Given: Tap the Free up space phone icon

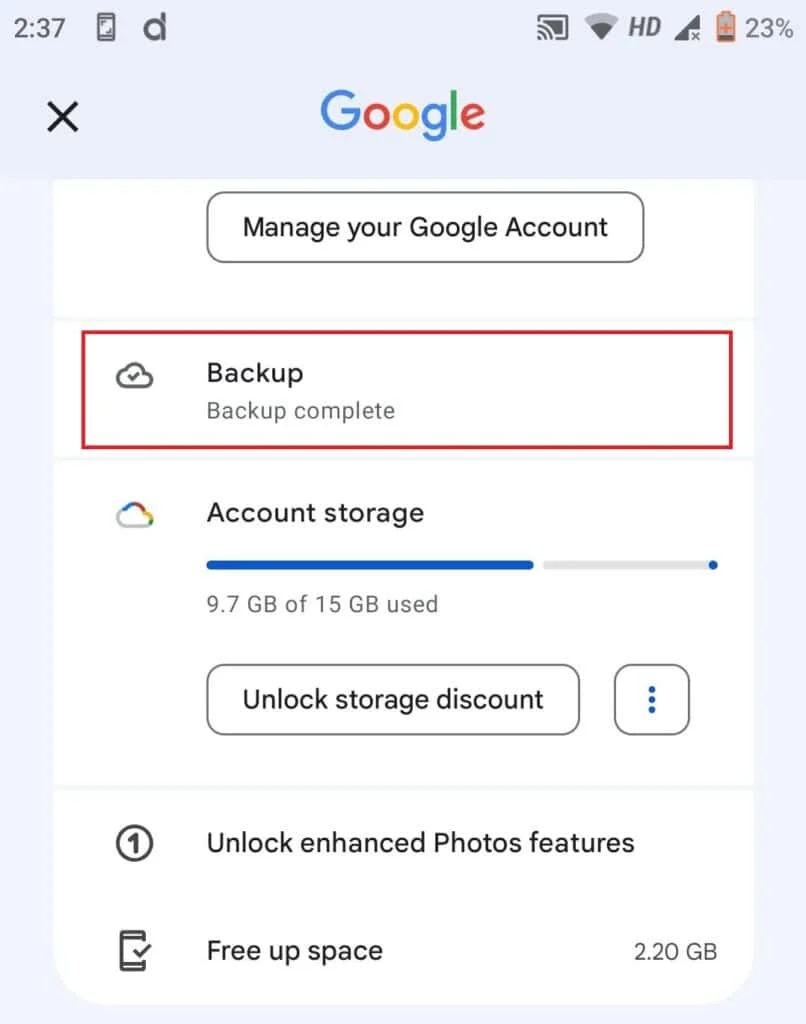Looking at the screenshot, I should click(x=134, y=950).
